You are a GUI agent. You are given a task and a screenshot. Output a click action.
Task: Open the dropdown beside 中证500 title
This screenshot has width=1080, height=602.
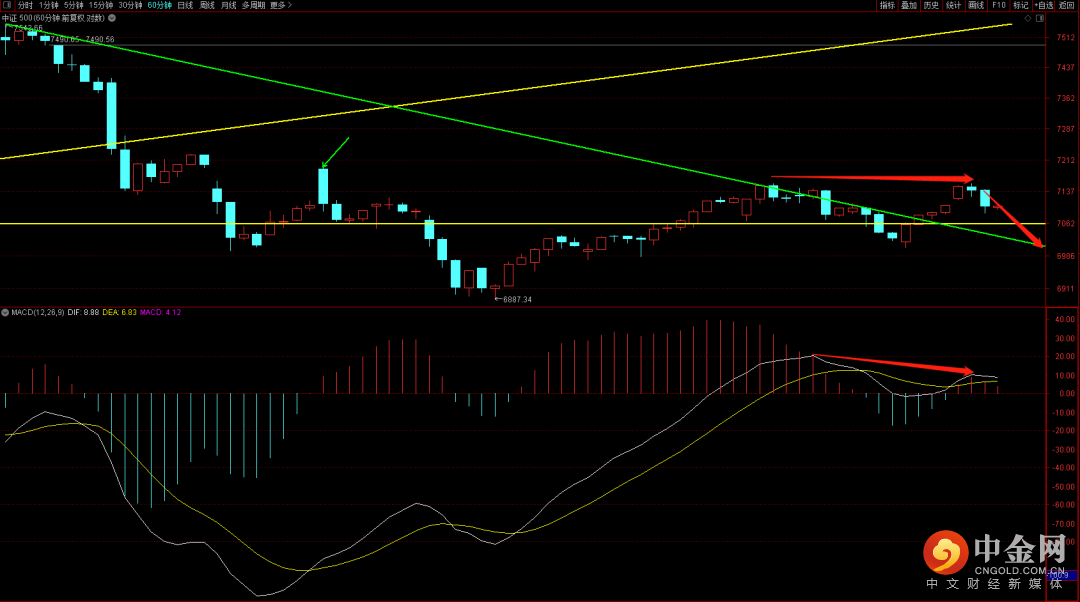pyautogui.click(x=112, y=19)
